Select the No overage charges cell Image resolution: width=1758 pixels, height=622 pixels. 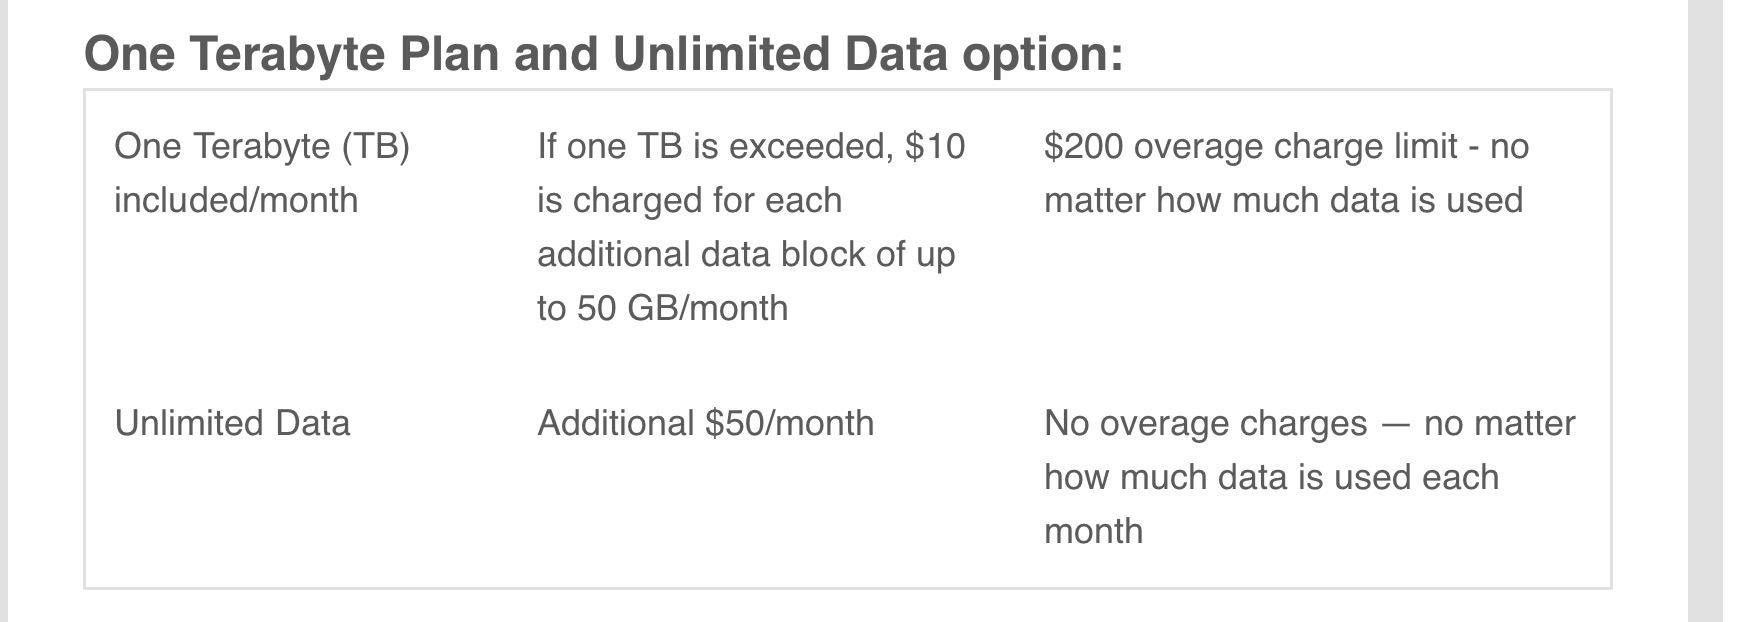pyautogui.click(x=1309, y=477)
